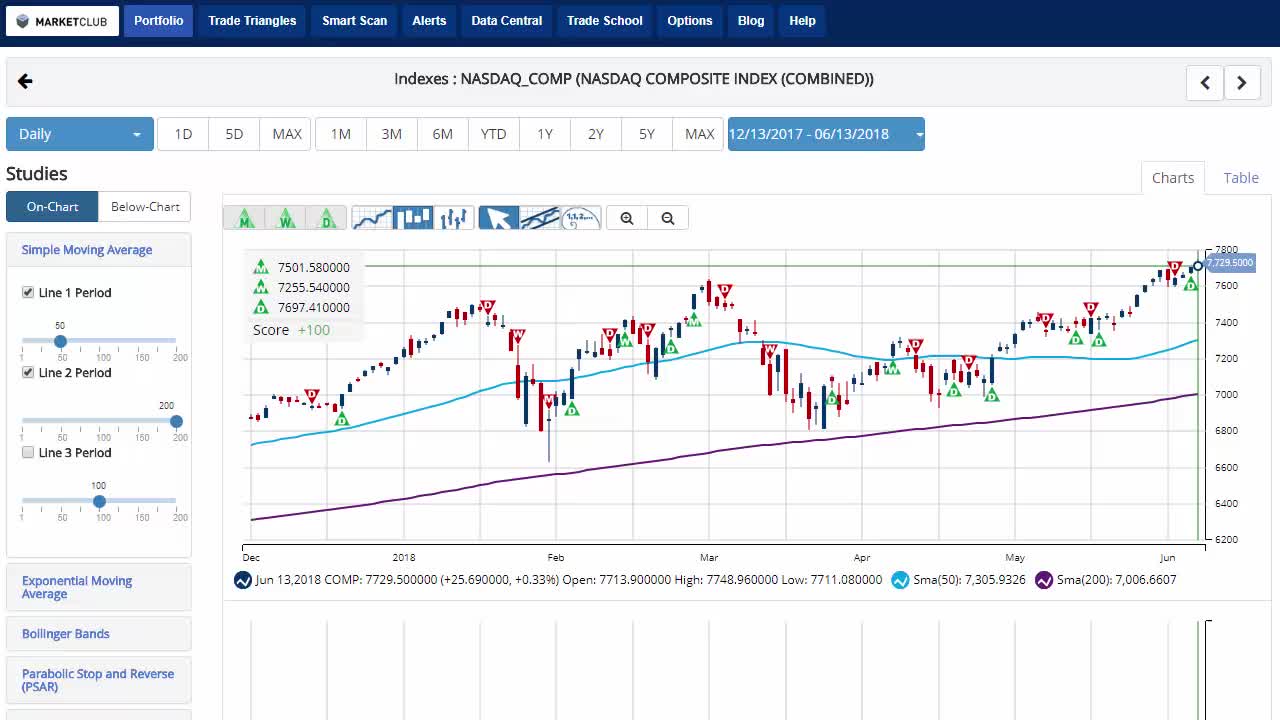This screenshot has height=720, width=1280.
Task: Expand Parabolic Stop and Reverse section
Action: (x=98, y=680)
